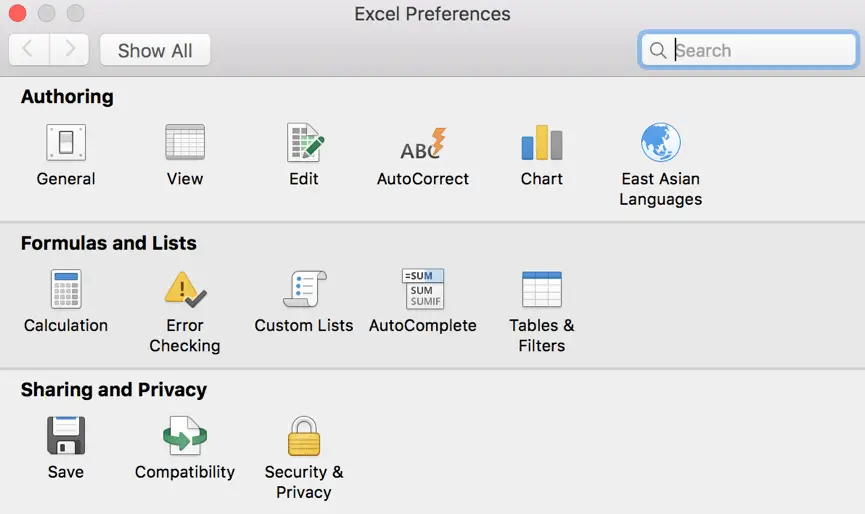Open Compatibility preferences
The image size is (865, 514).
point(185,436)
